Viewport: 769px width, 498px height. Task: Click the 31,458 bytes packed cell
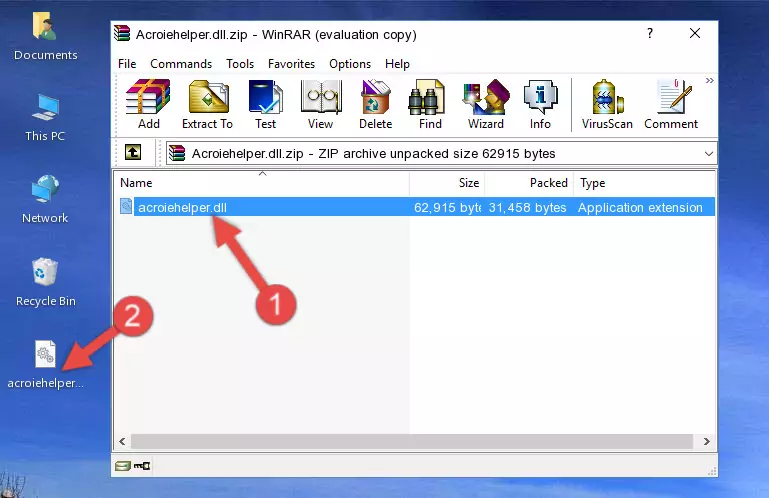point(528,208)
